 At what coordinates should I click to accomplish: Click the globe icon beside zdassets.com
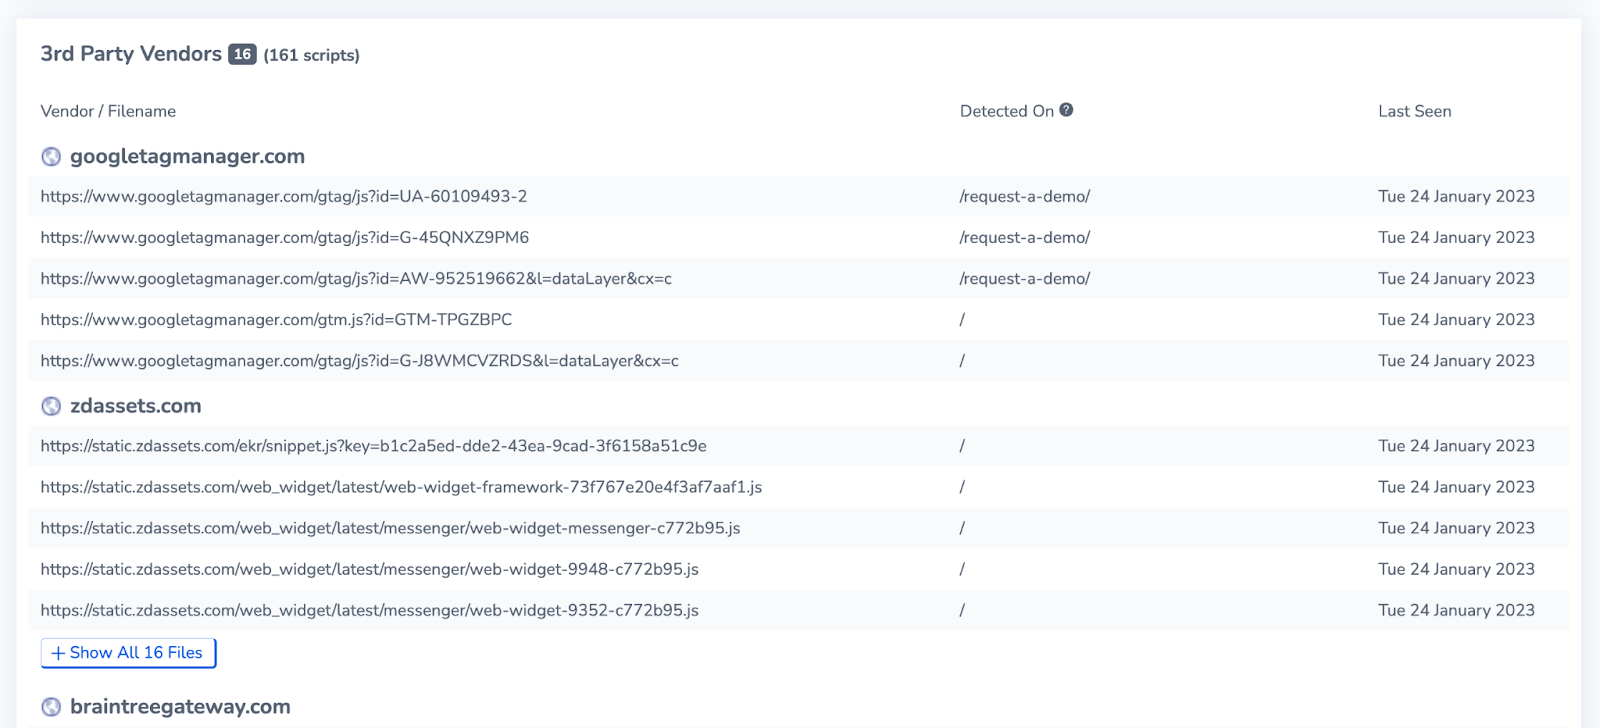point(51,406)
